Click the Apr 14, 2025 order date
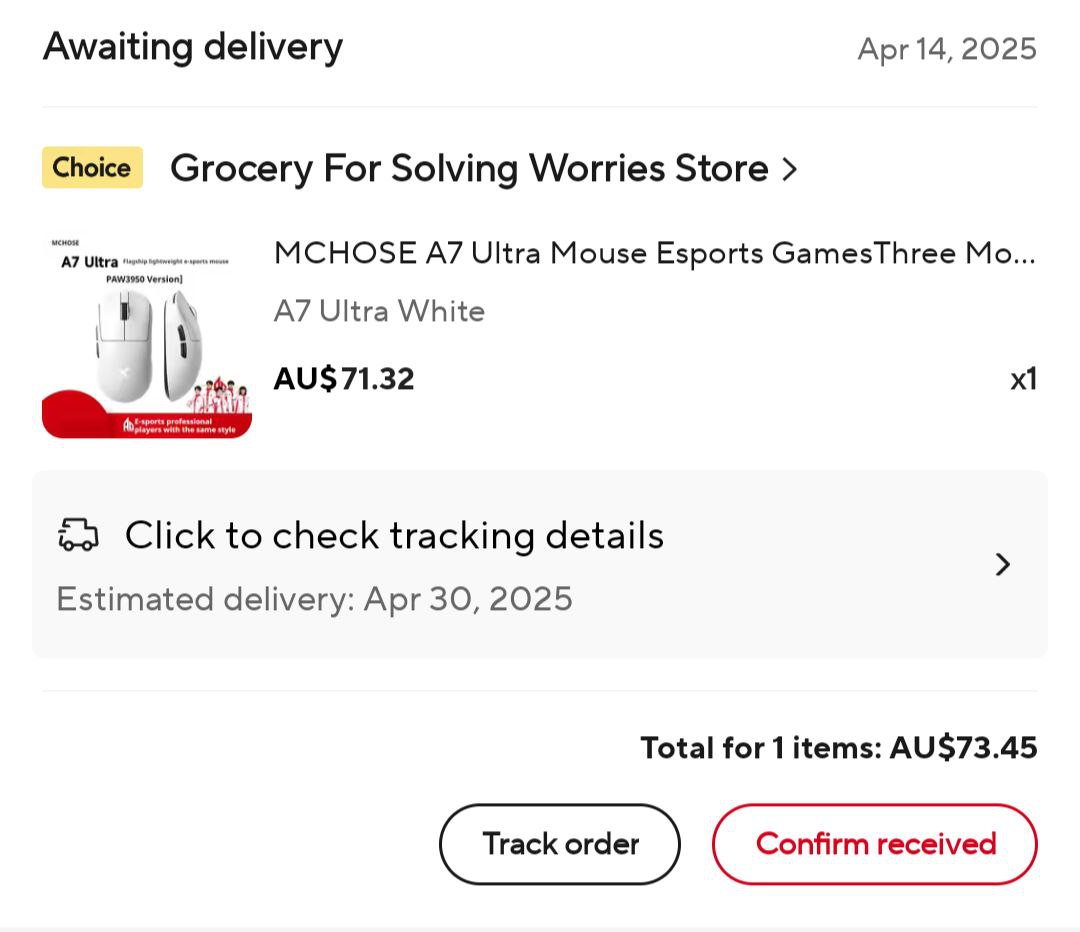 (947, 49)
